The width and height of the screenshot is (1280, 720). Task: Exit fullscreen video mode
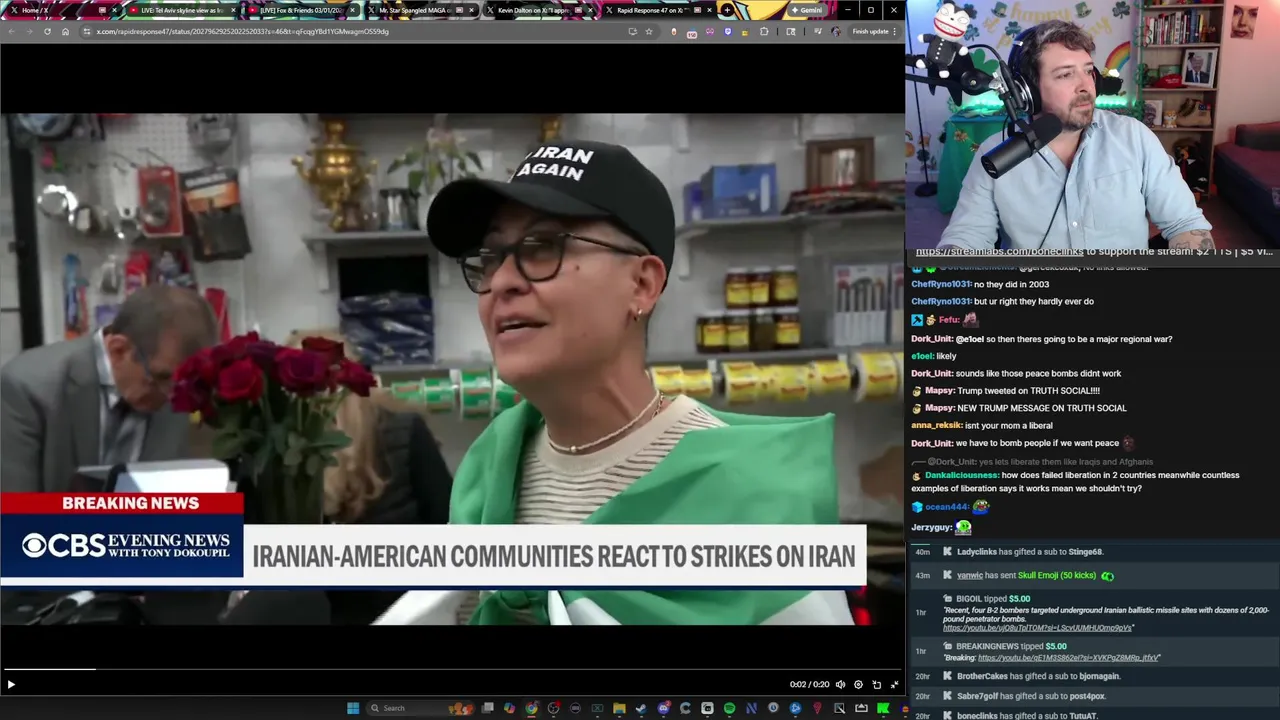pyautogui.click(x=894, y=685)
